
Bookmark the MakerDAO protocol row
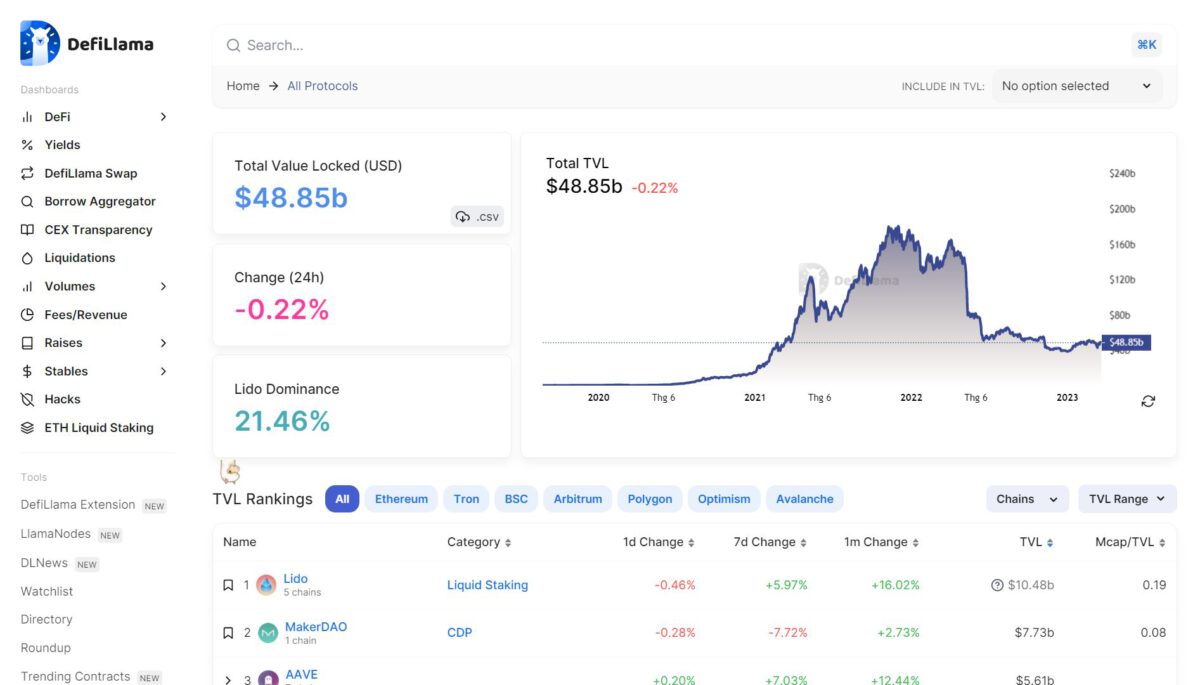coord(228,633)
